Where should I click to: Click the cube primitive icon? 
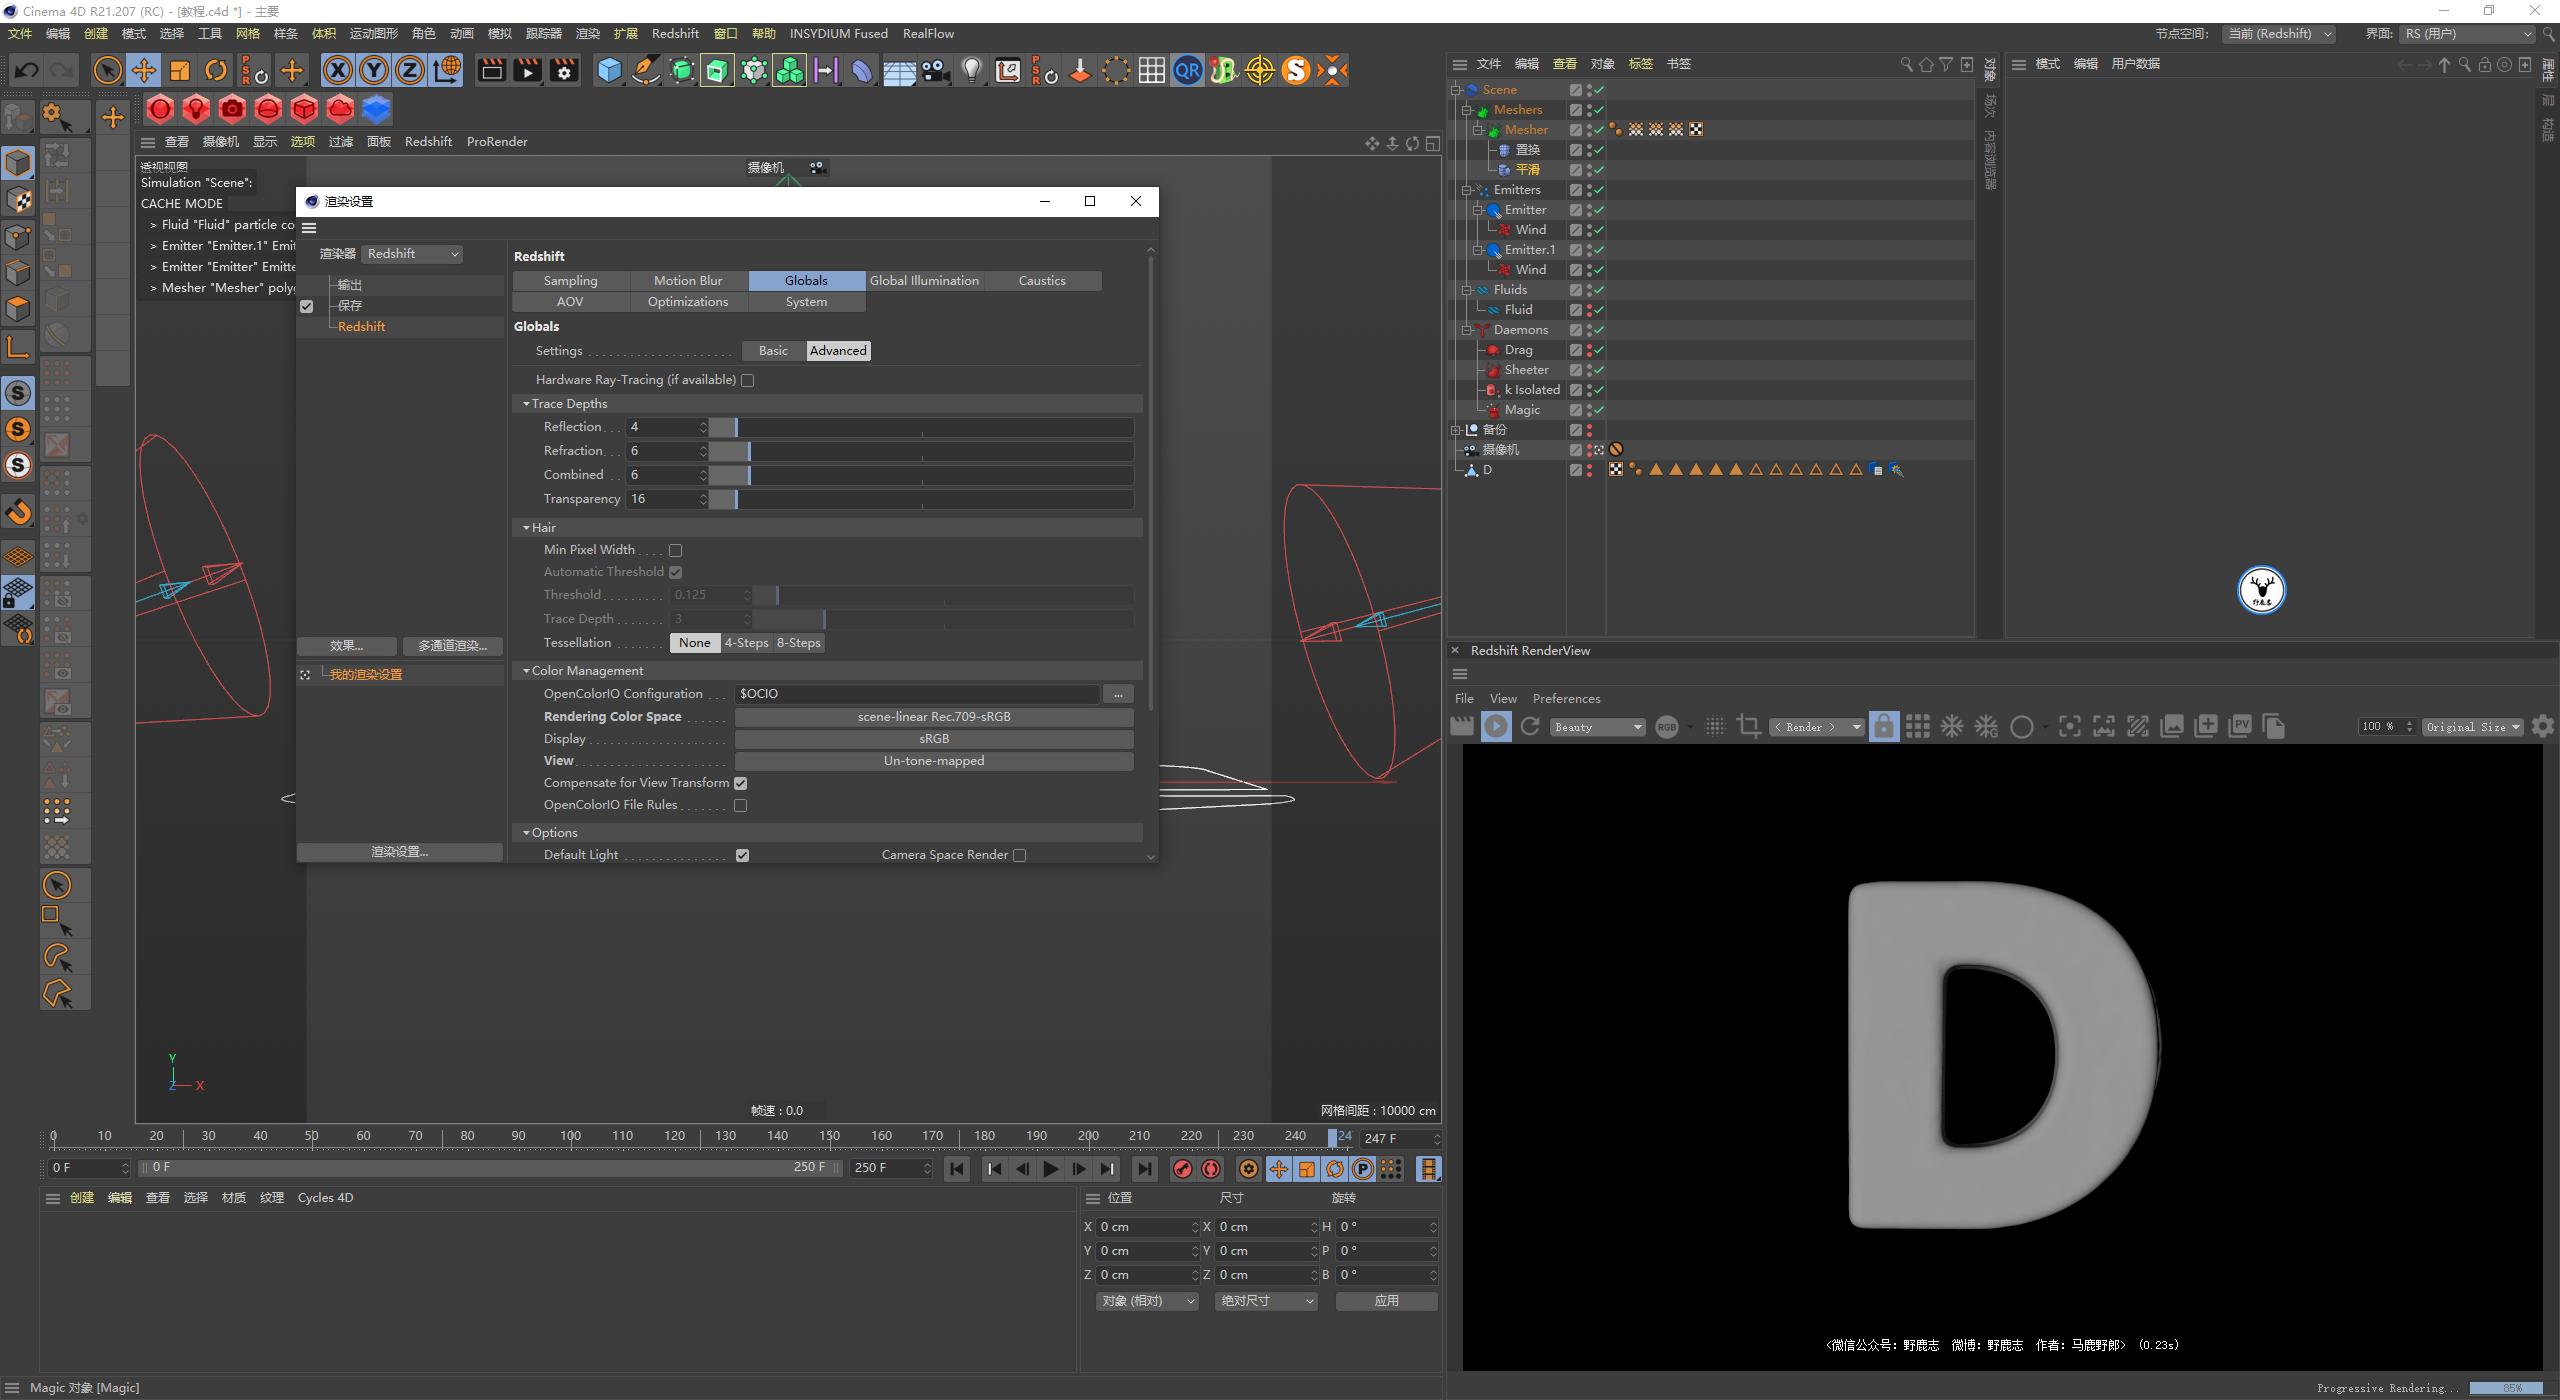click(x=609, y=70)
